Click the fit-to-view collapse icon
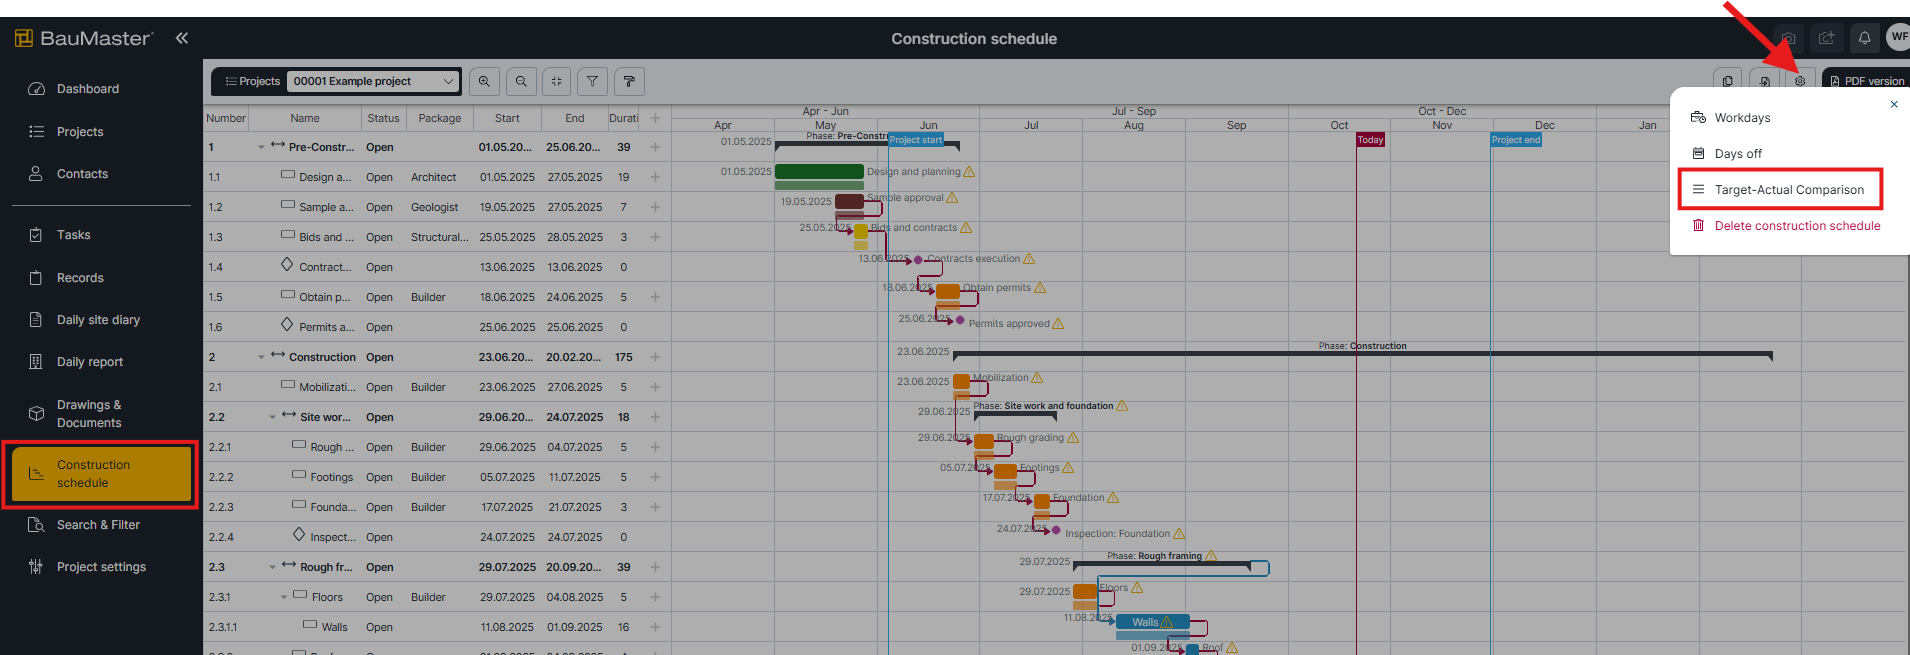 pos(557,81)
